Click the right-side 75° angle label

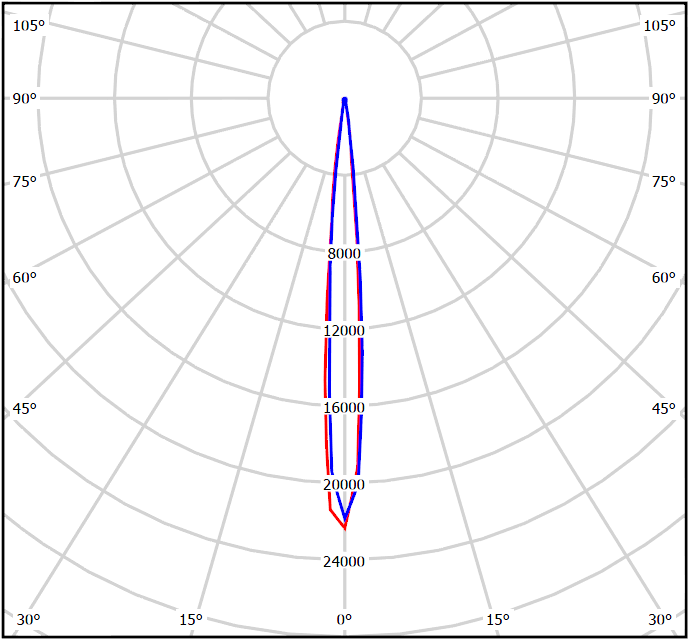coord(663,181)
